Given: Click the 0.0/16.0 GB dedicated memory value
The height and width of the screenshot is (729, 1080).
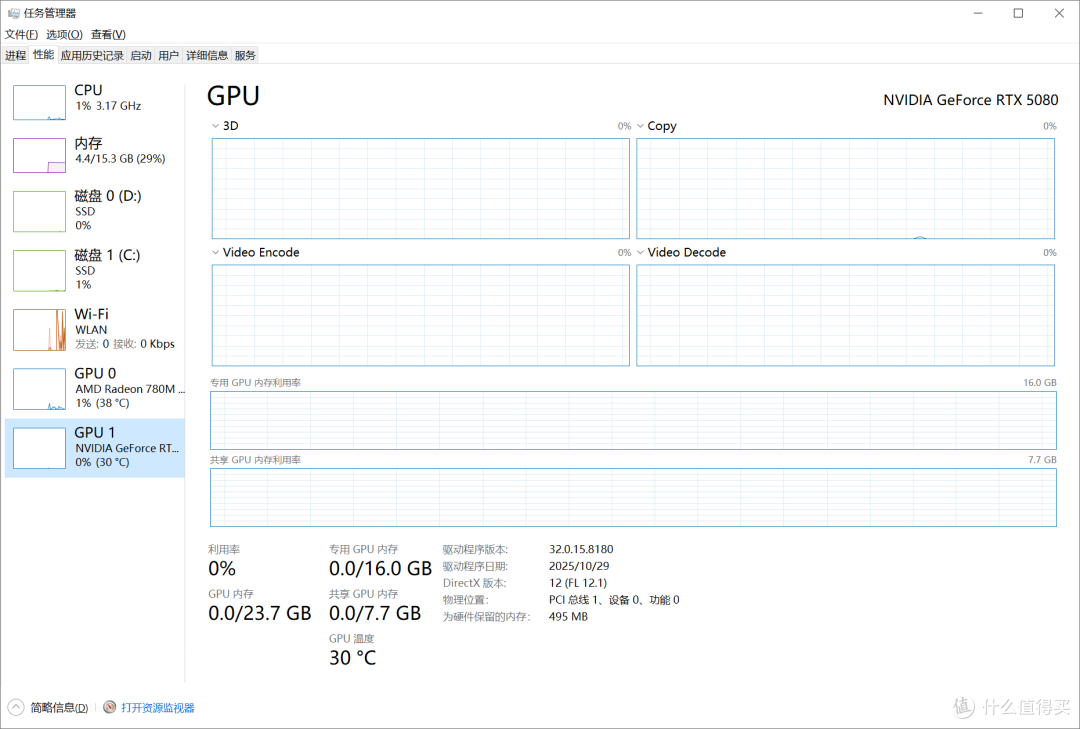Looking at the screenshot, I should coord(380,569).
